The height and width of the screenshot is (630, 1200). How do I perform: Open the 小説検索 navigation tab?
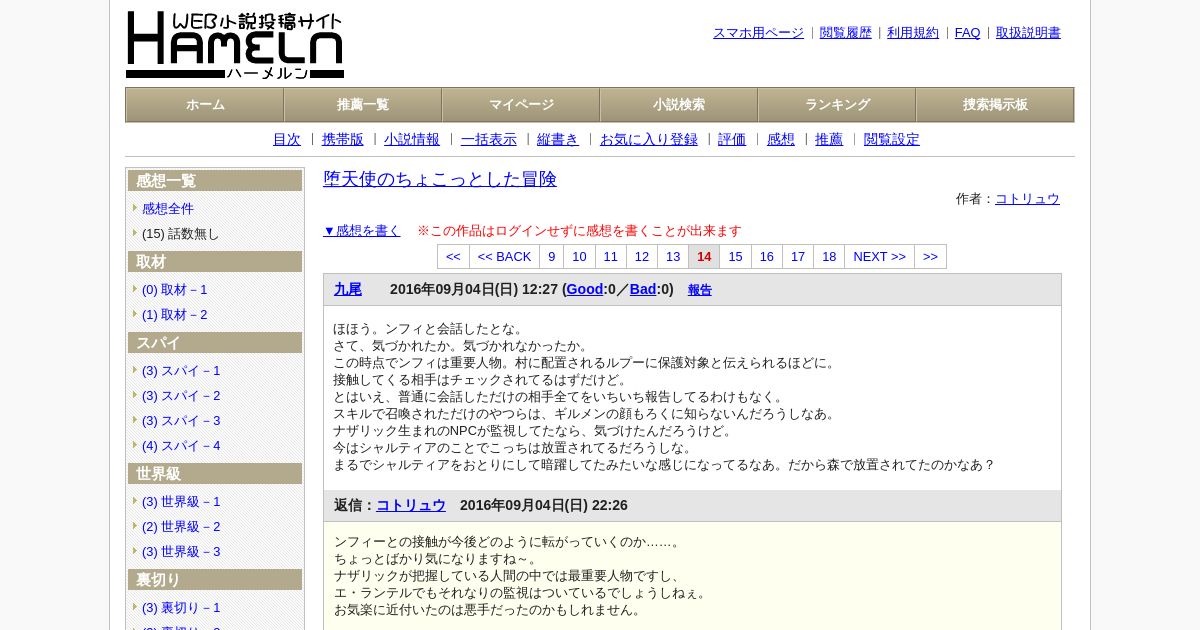coord(679,105)
